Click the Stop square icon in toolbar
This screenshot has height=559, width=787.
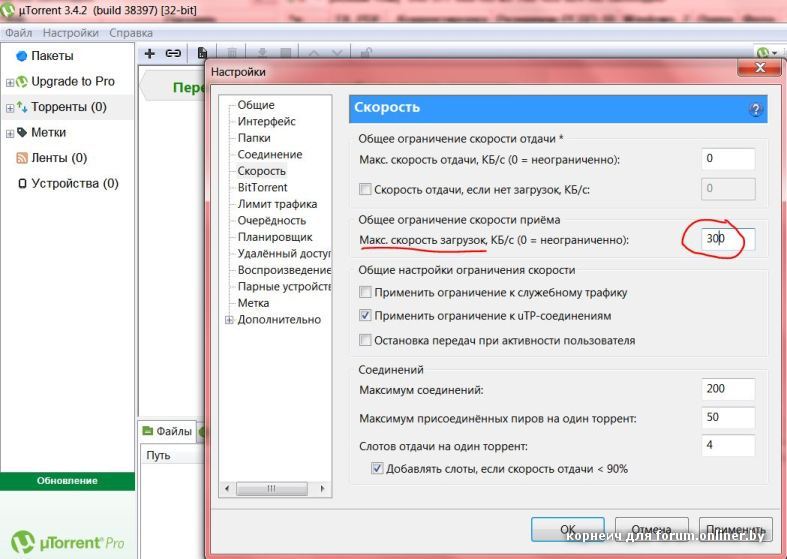tap(286, 53)
